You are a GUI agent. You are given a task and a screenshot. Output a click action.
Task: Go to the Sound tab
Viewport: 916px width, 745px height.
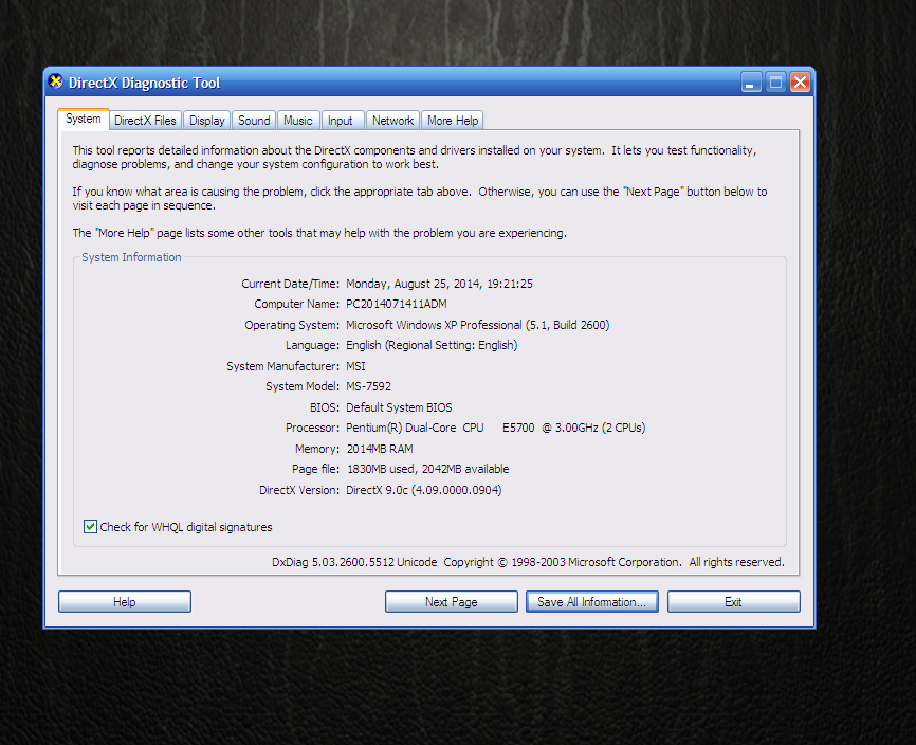click(254, 121)
